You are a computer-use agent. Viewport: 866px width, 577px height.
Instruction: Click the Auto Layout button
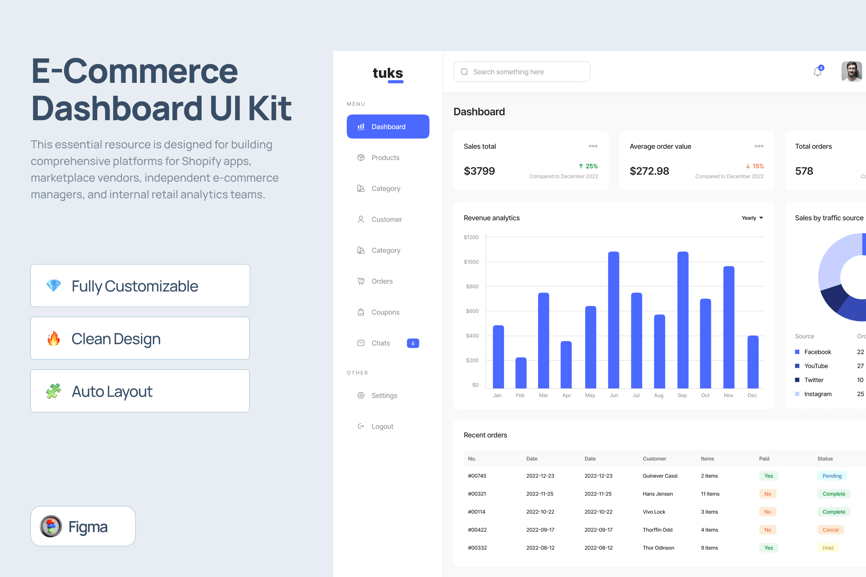tap(140, 391)
